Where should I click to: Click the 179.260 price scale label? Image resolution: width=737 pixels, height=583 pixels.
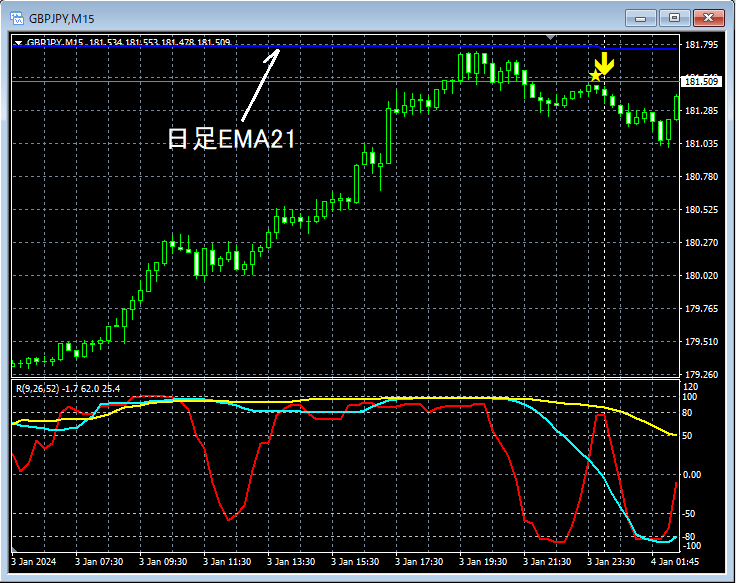(701, 374)
